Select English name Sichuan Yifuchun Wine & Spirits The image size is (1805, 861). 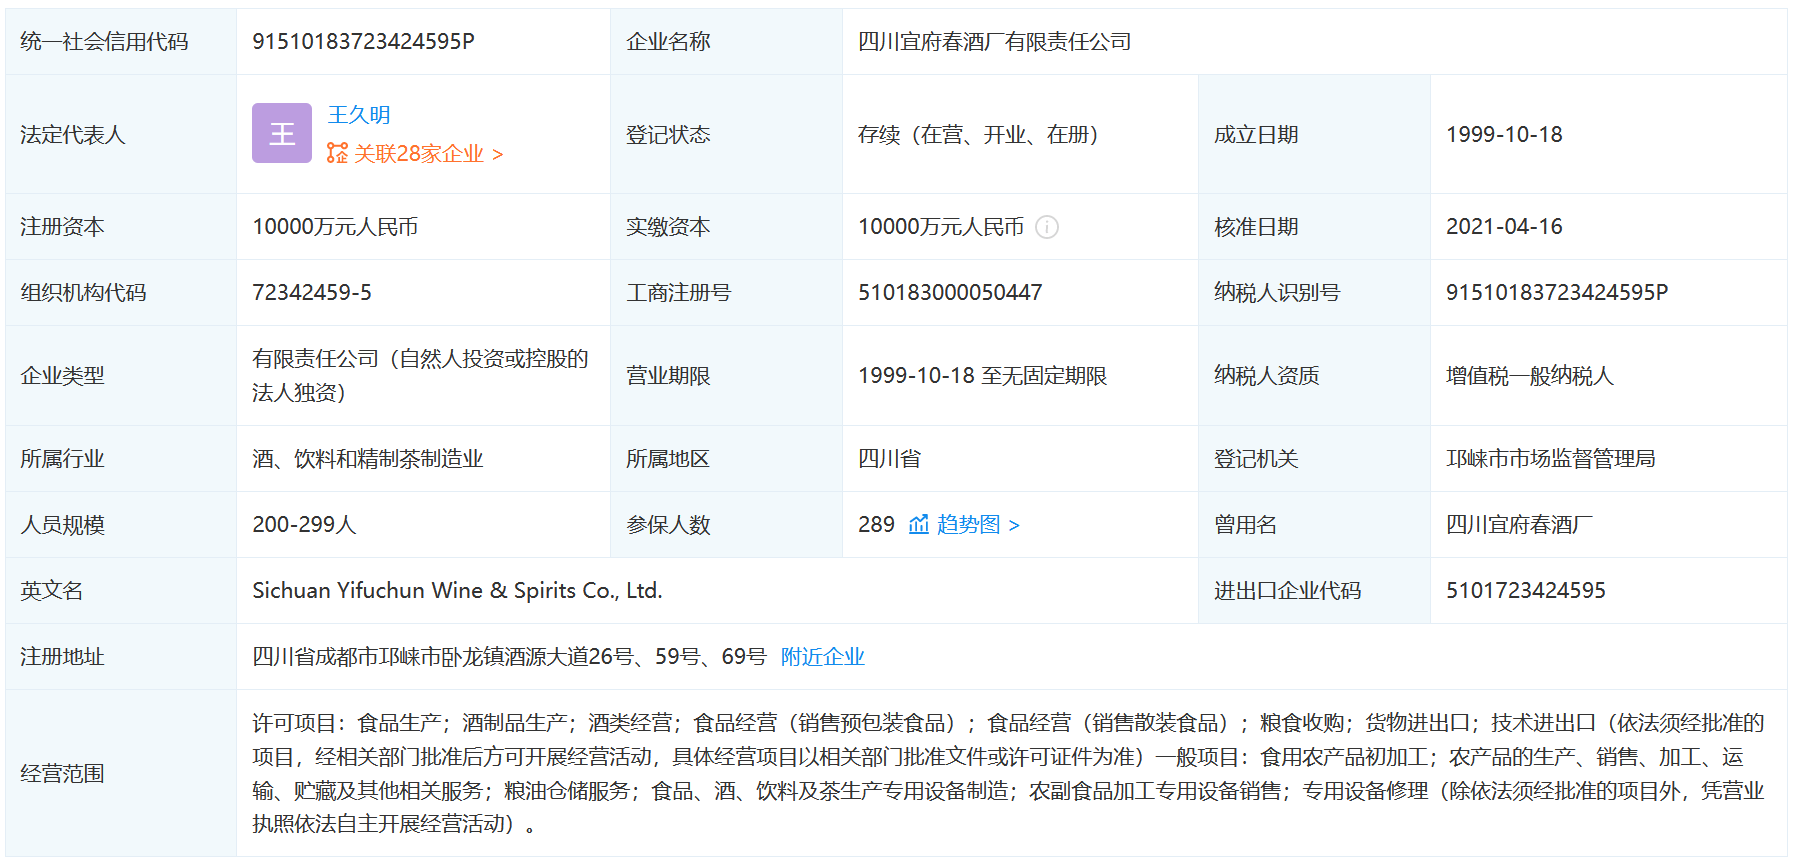click(458, 591)
